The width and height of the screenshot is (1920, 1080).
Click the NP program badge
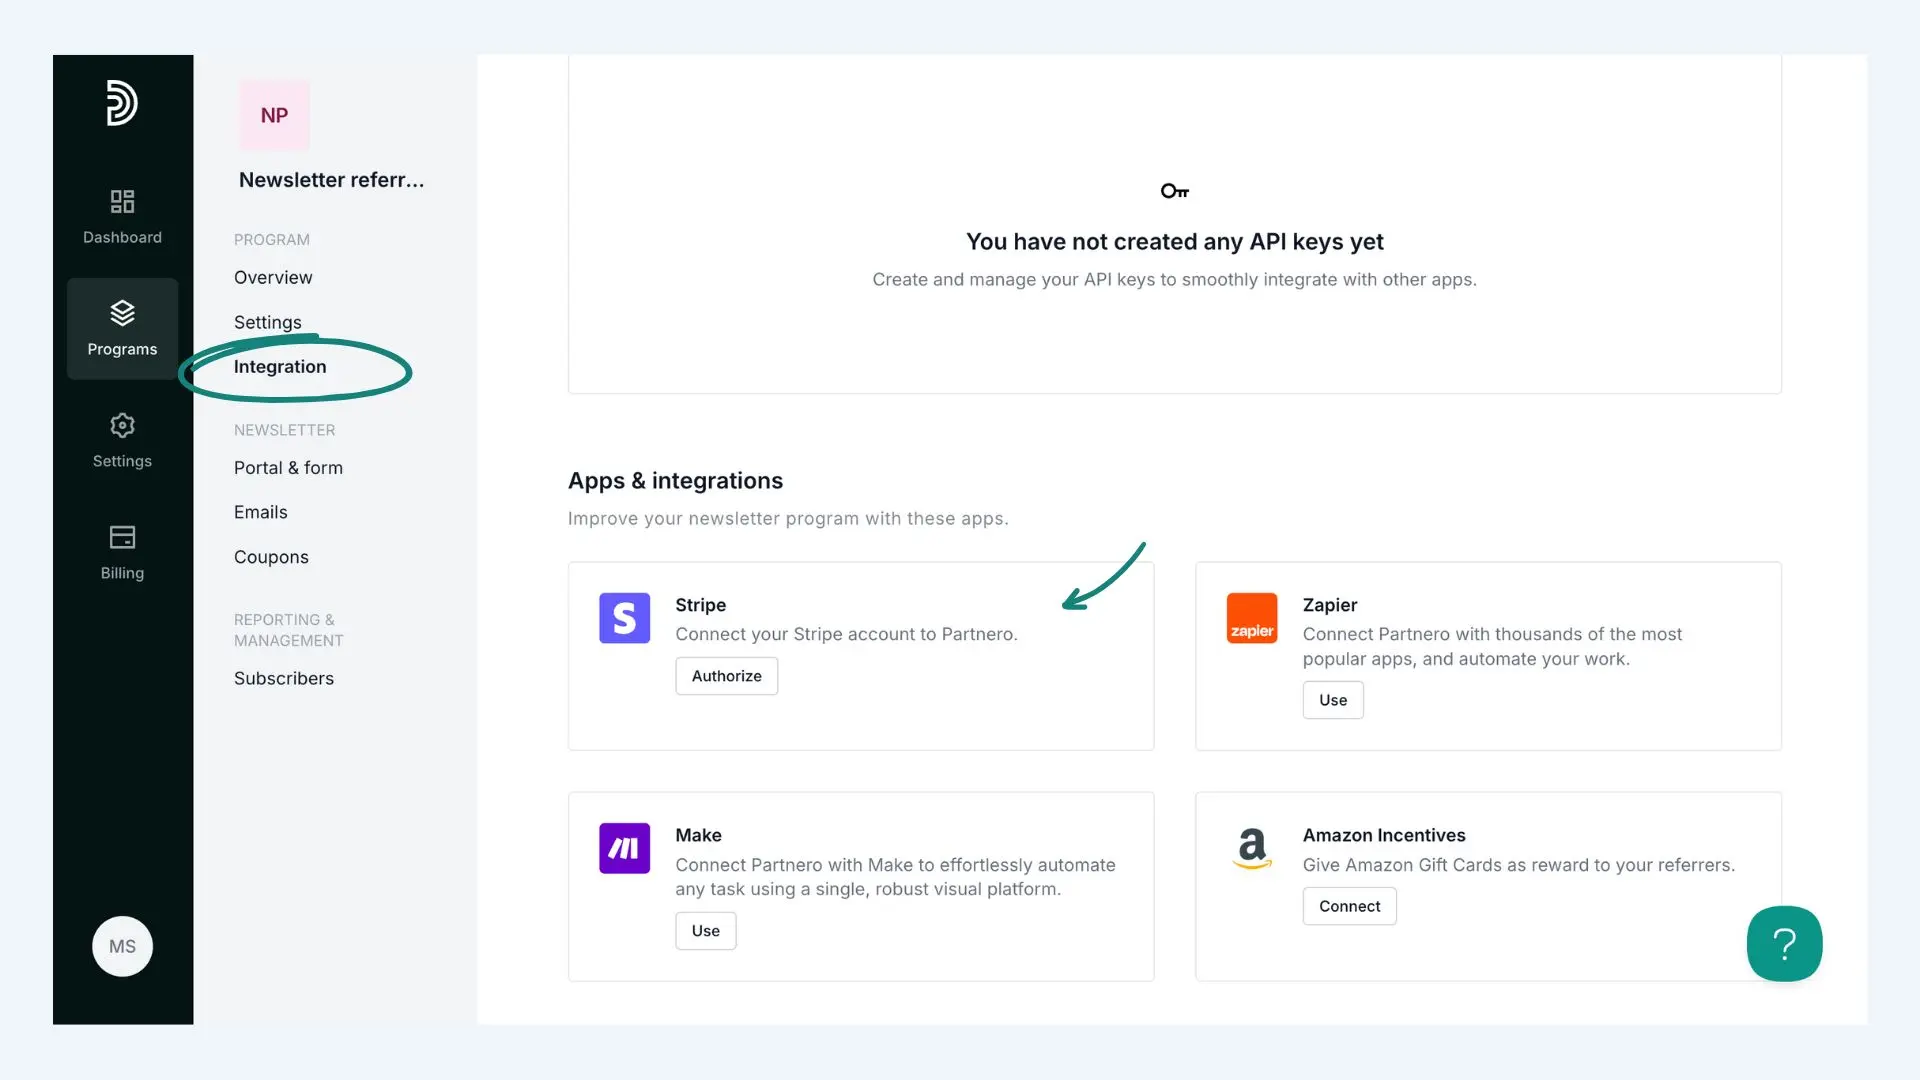(274, 115)
